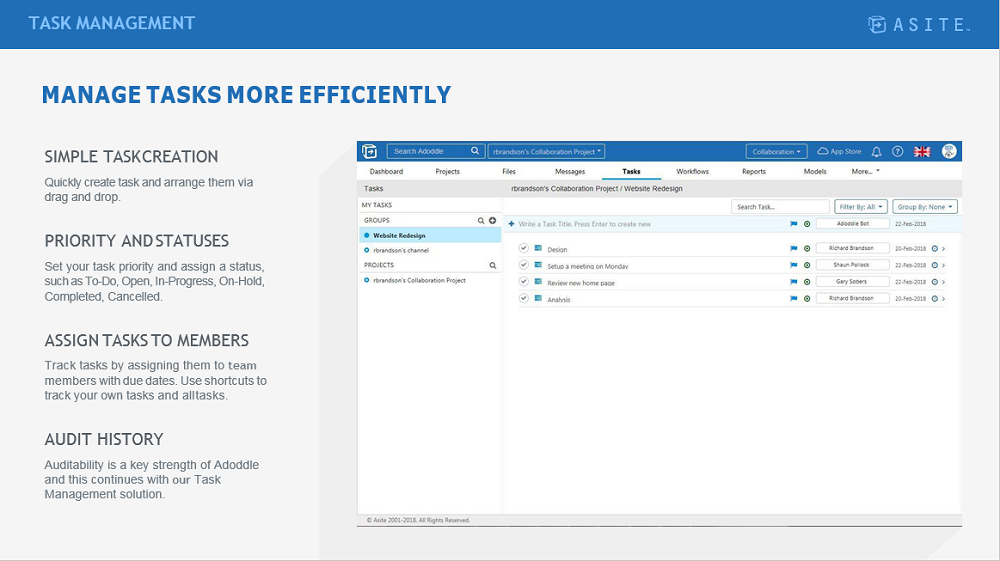Click the MY TASKS shortcut
Screen dimensions: 1000x561
(377, 205)
